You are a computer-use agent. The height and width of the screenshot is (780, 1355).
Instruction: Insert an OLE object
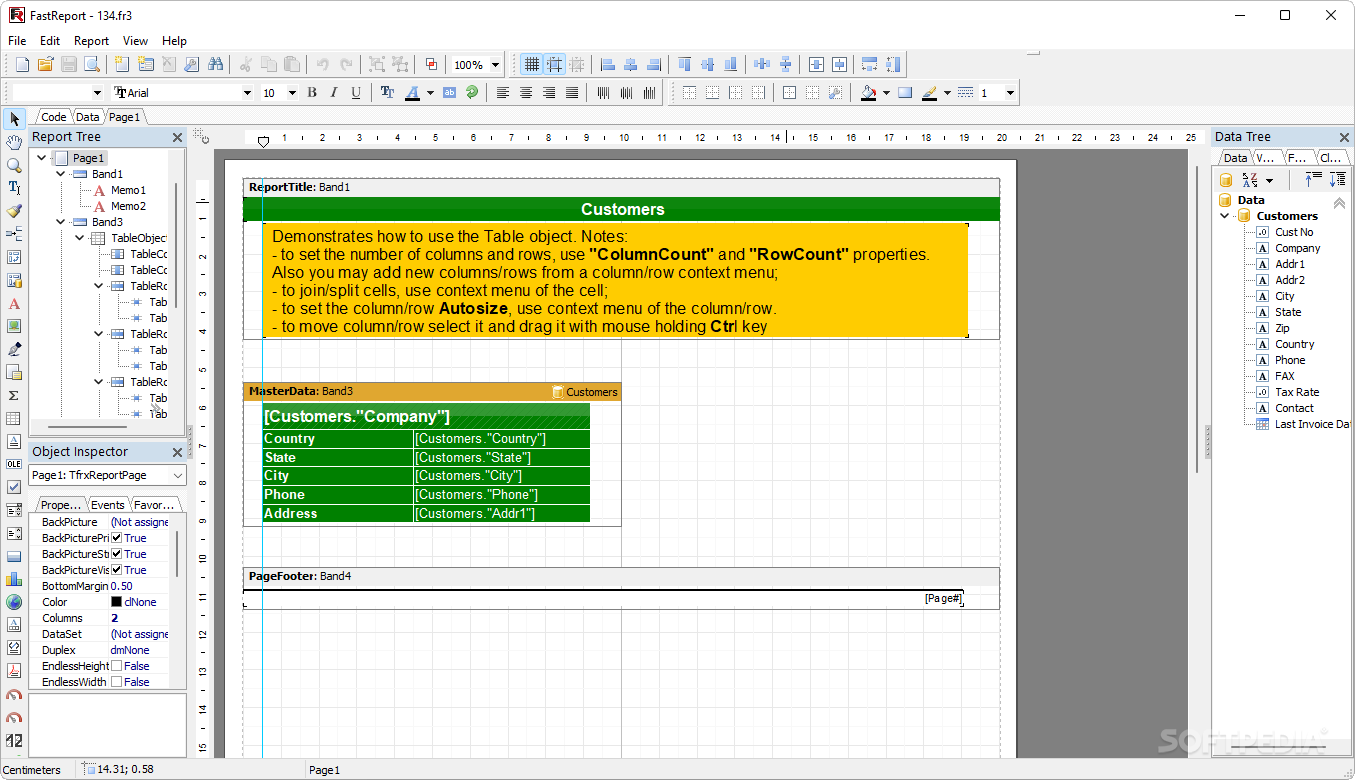coord(14,464)
